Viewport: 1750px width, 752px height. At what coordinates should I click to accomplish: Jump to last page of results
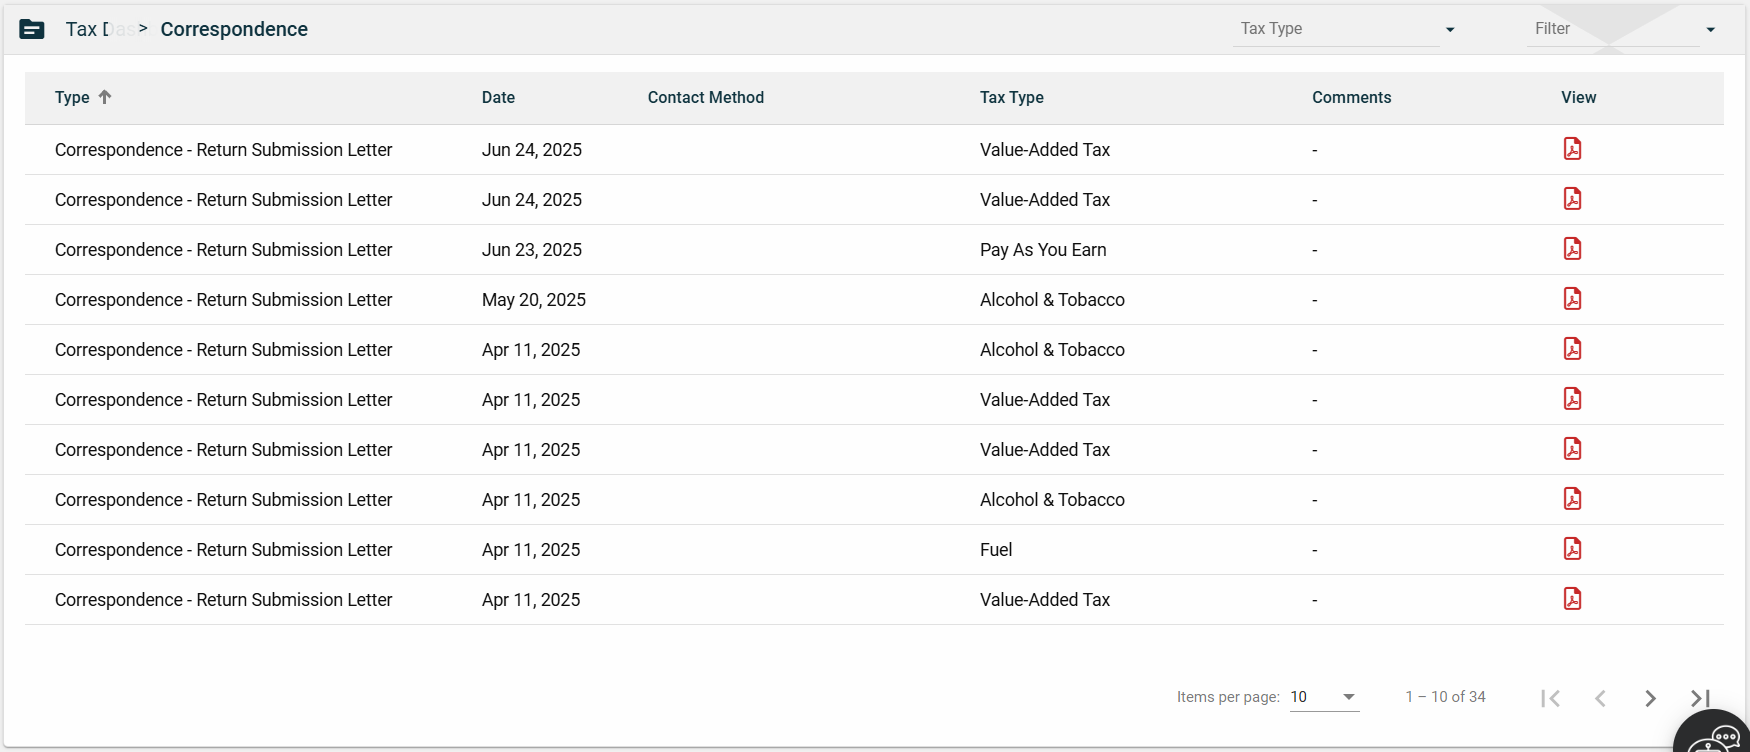coord(1700,698)
